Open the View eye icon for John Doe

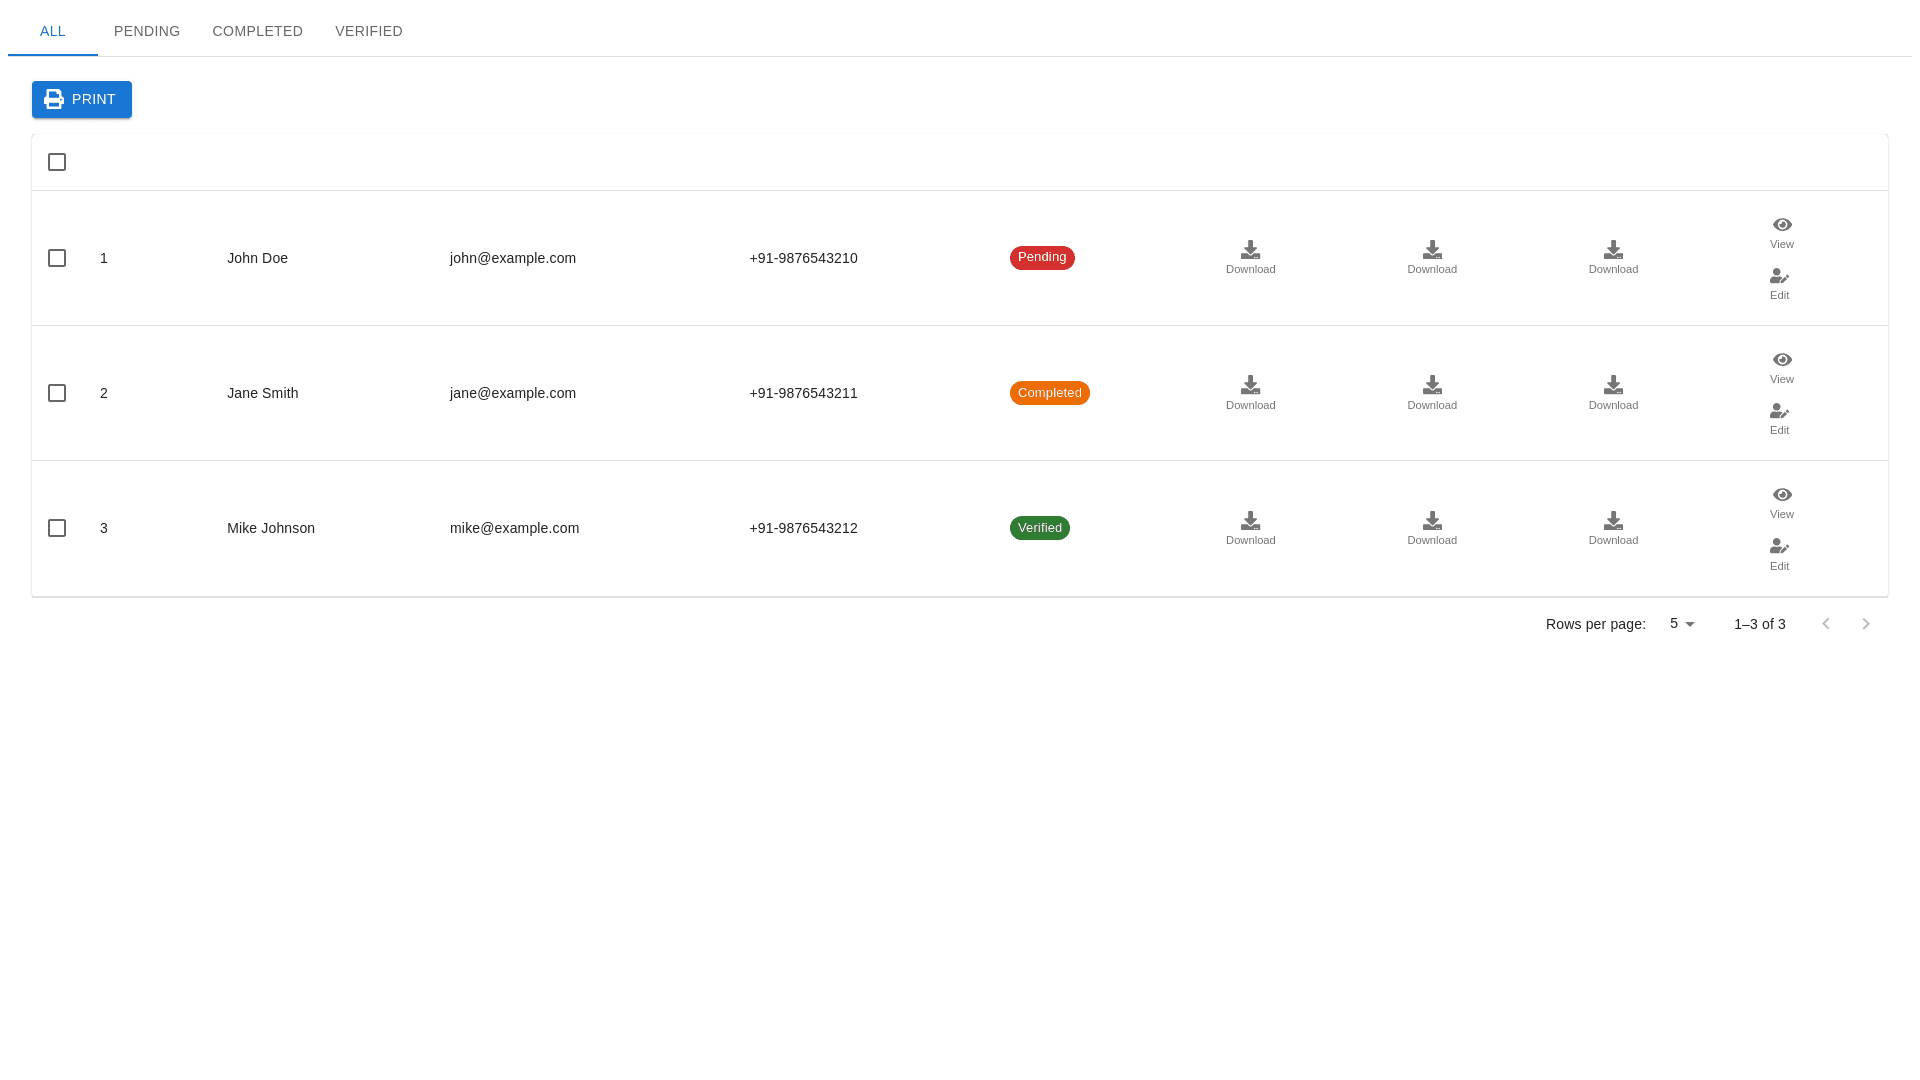[1782, 225]
